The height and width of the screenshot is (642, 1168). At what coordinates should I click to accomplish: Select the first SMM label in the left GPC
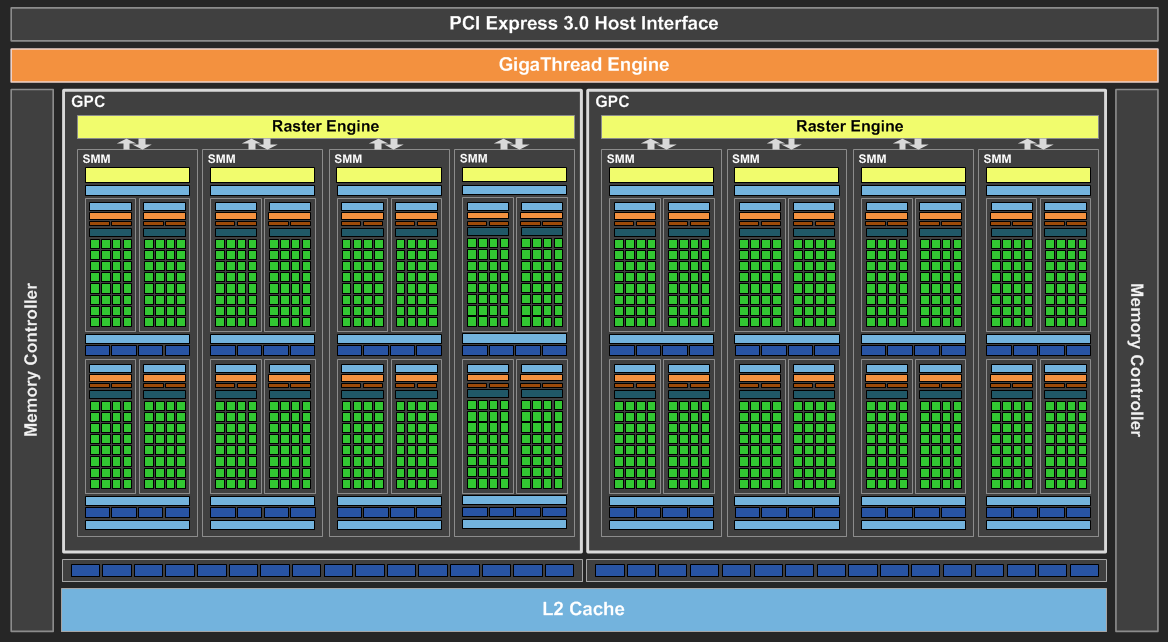pos(96,159)
